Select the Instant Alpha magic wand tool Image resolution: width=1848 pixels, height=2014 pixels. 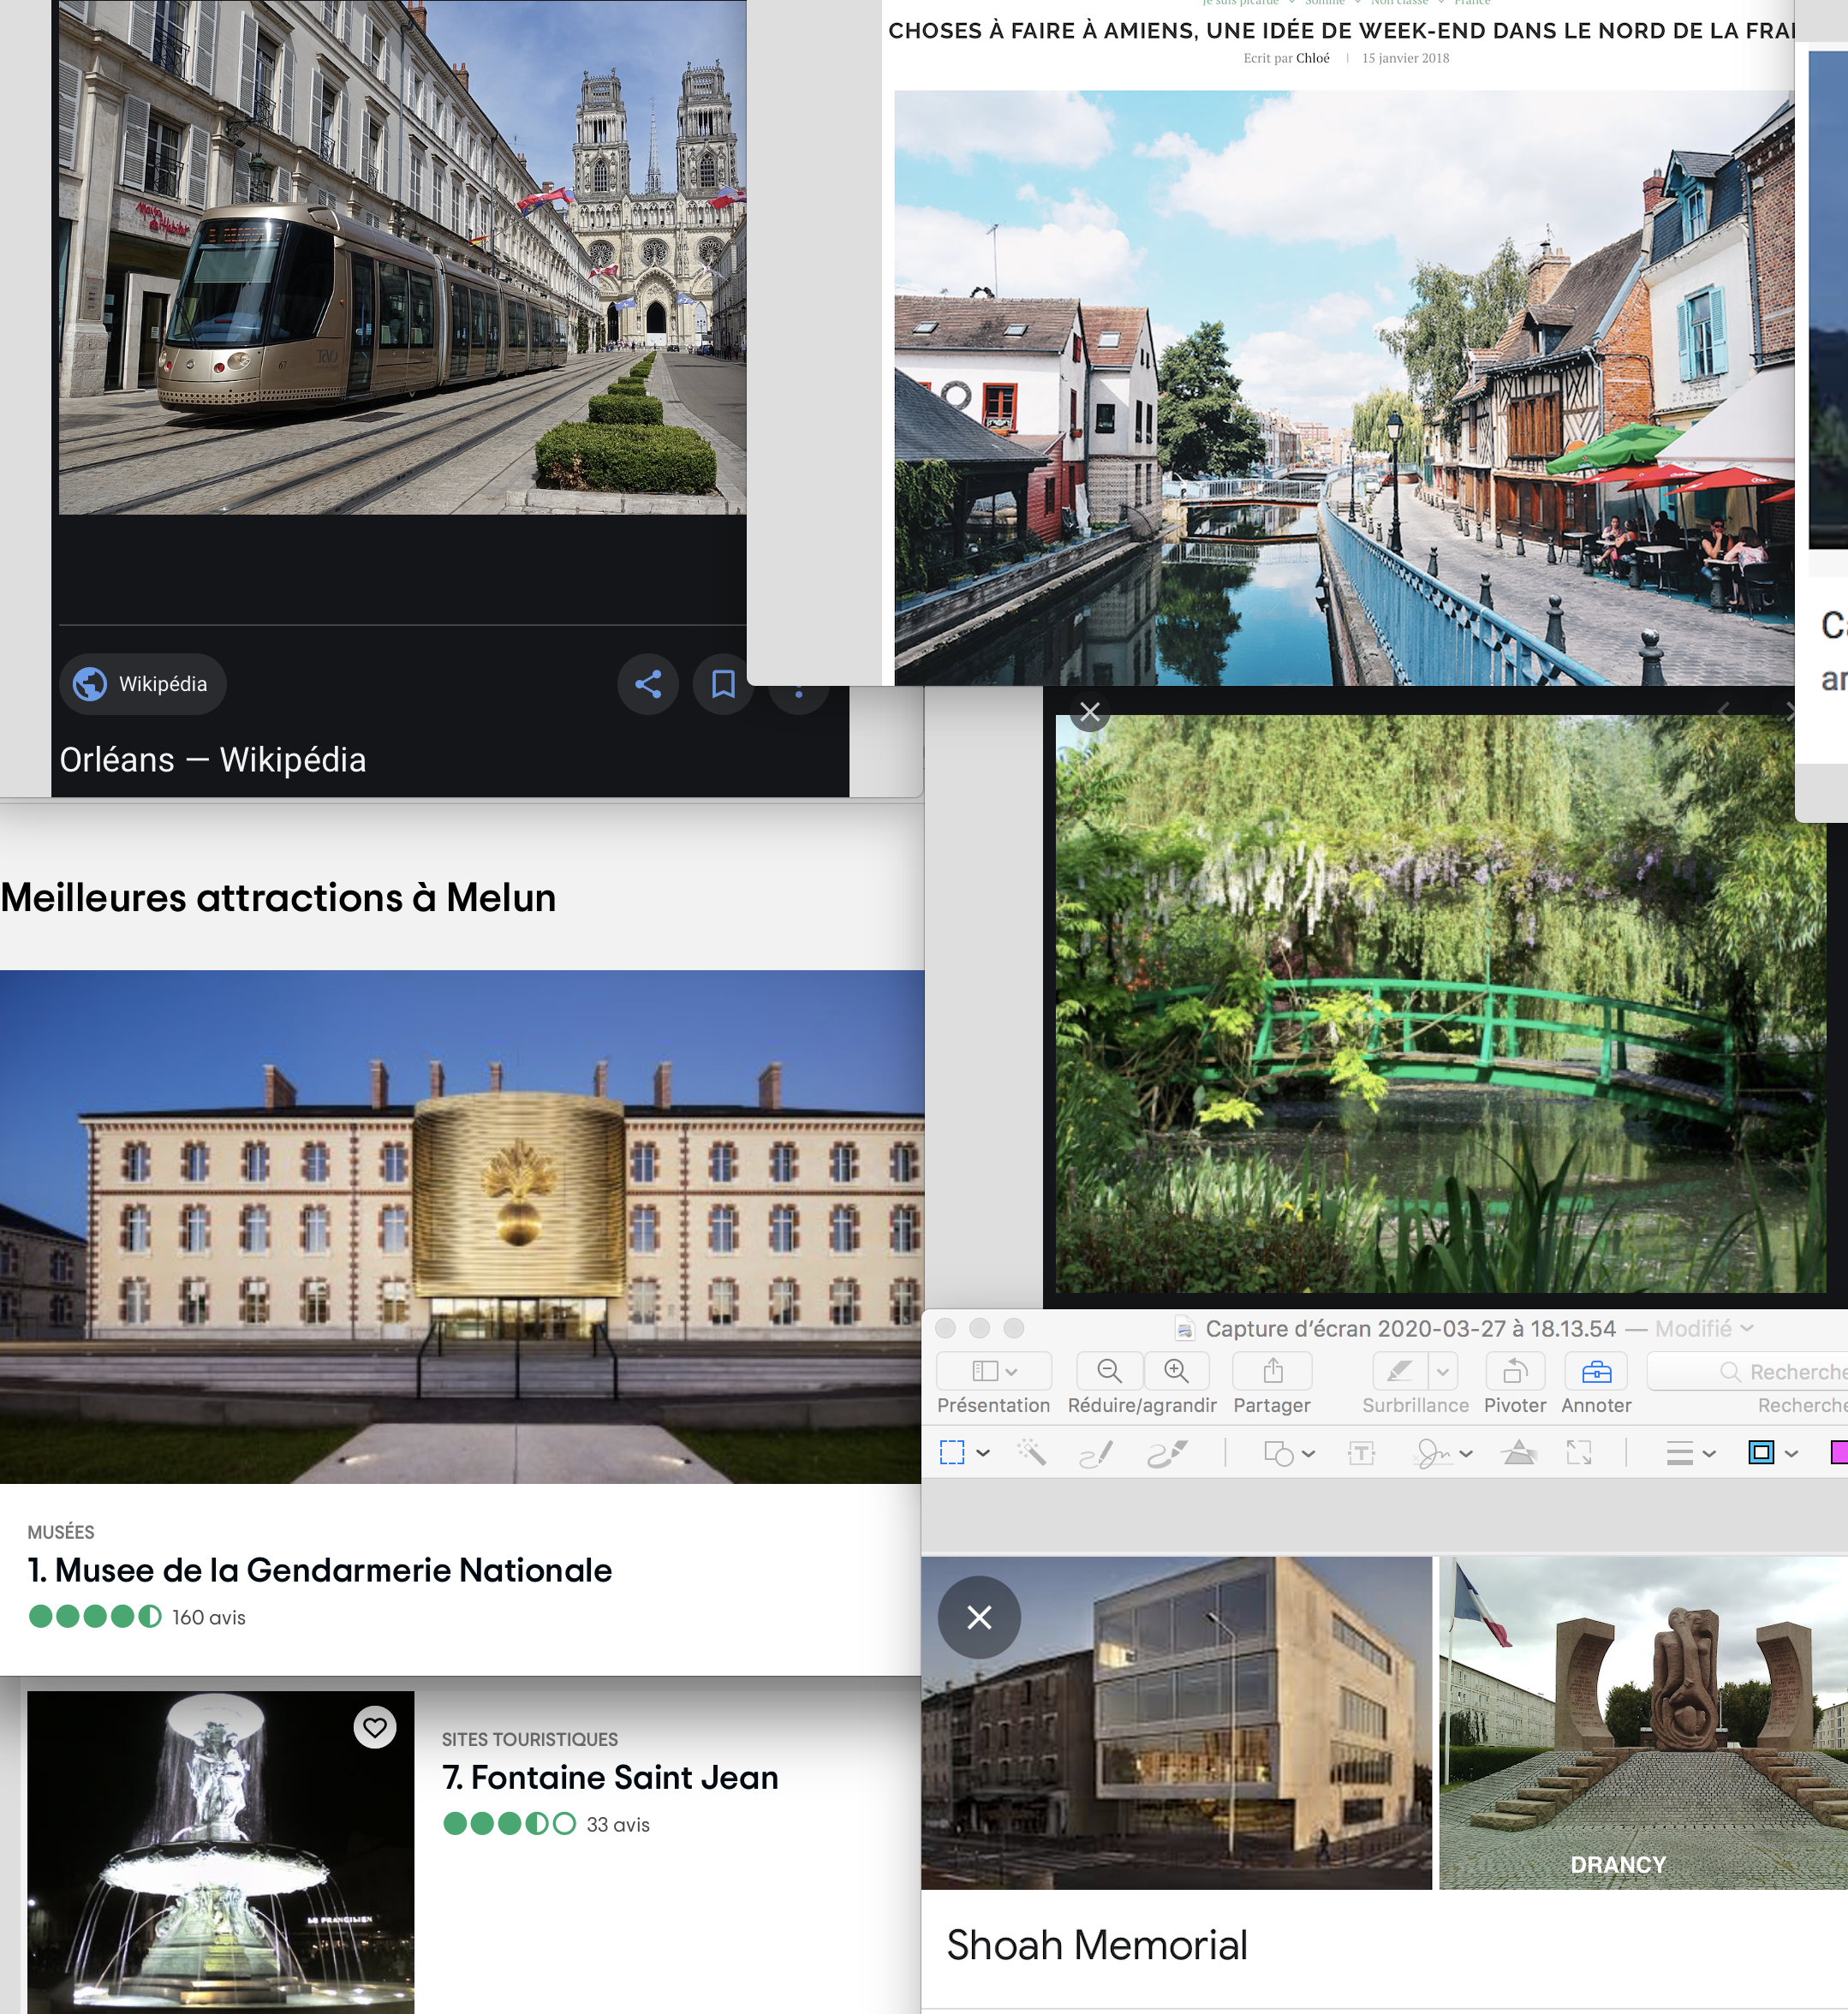pyautogui.click(x=1031, y=1453)
